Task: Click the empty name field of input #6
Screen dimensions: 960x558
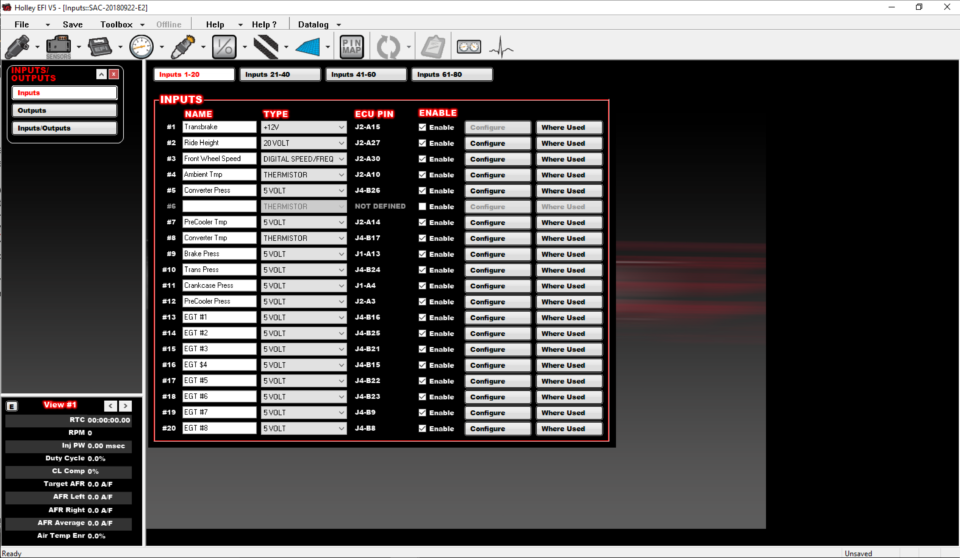Action: 219,206
